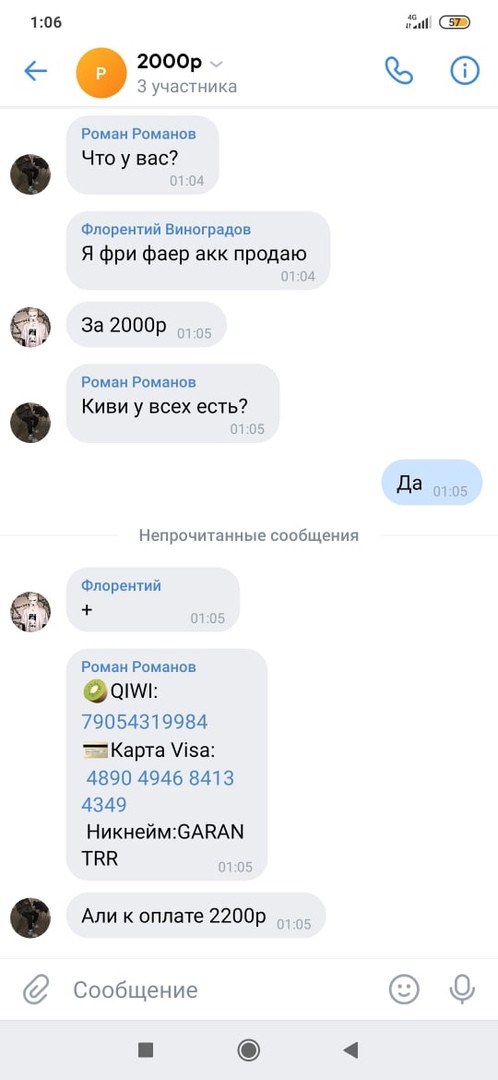Viewport: 498px width, 1080px height.
Task: Expand the chevron next to 2000р title
Action: pyautogui.click(x=216, y=65)
